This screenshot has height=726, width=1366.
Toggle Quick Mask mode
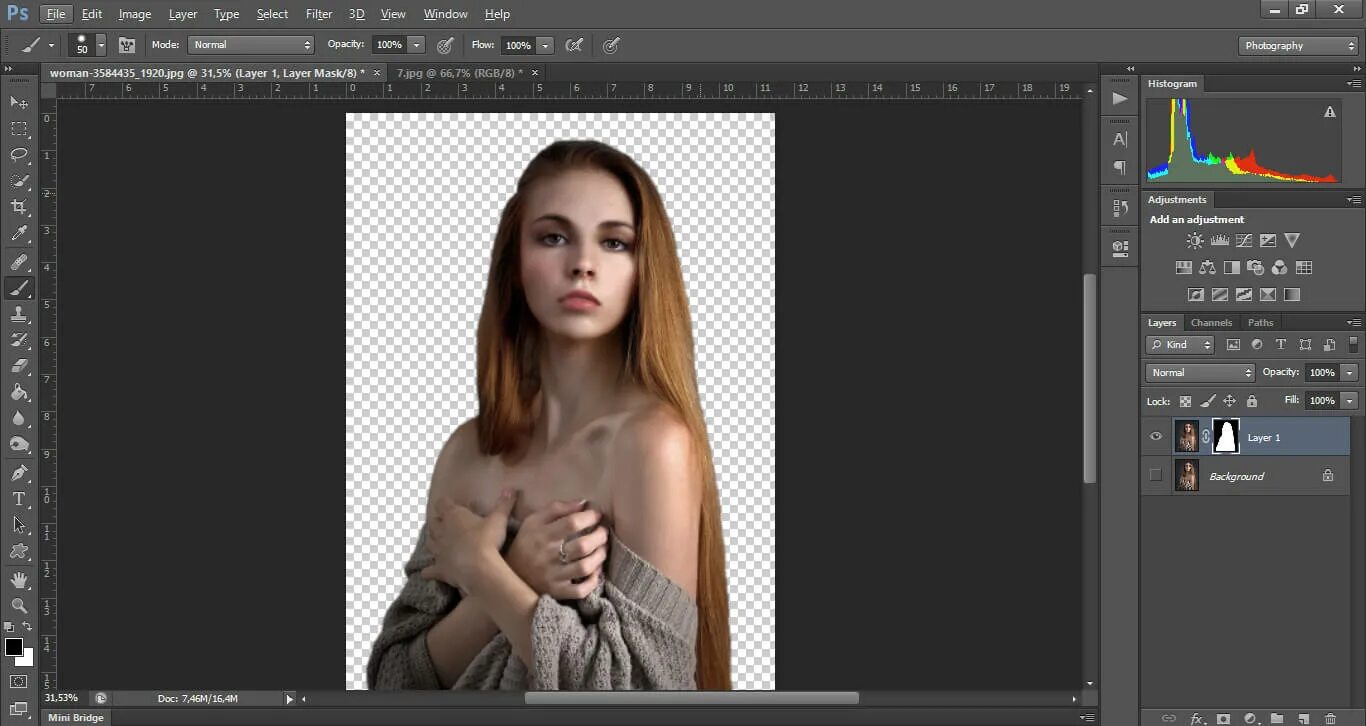click(19, 681)
